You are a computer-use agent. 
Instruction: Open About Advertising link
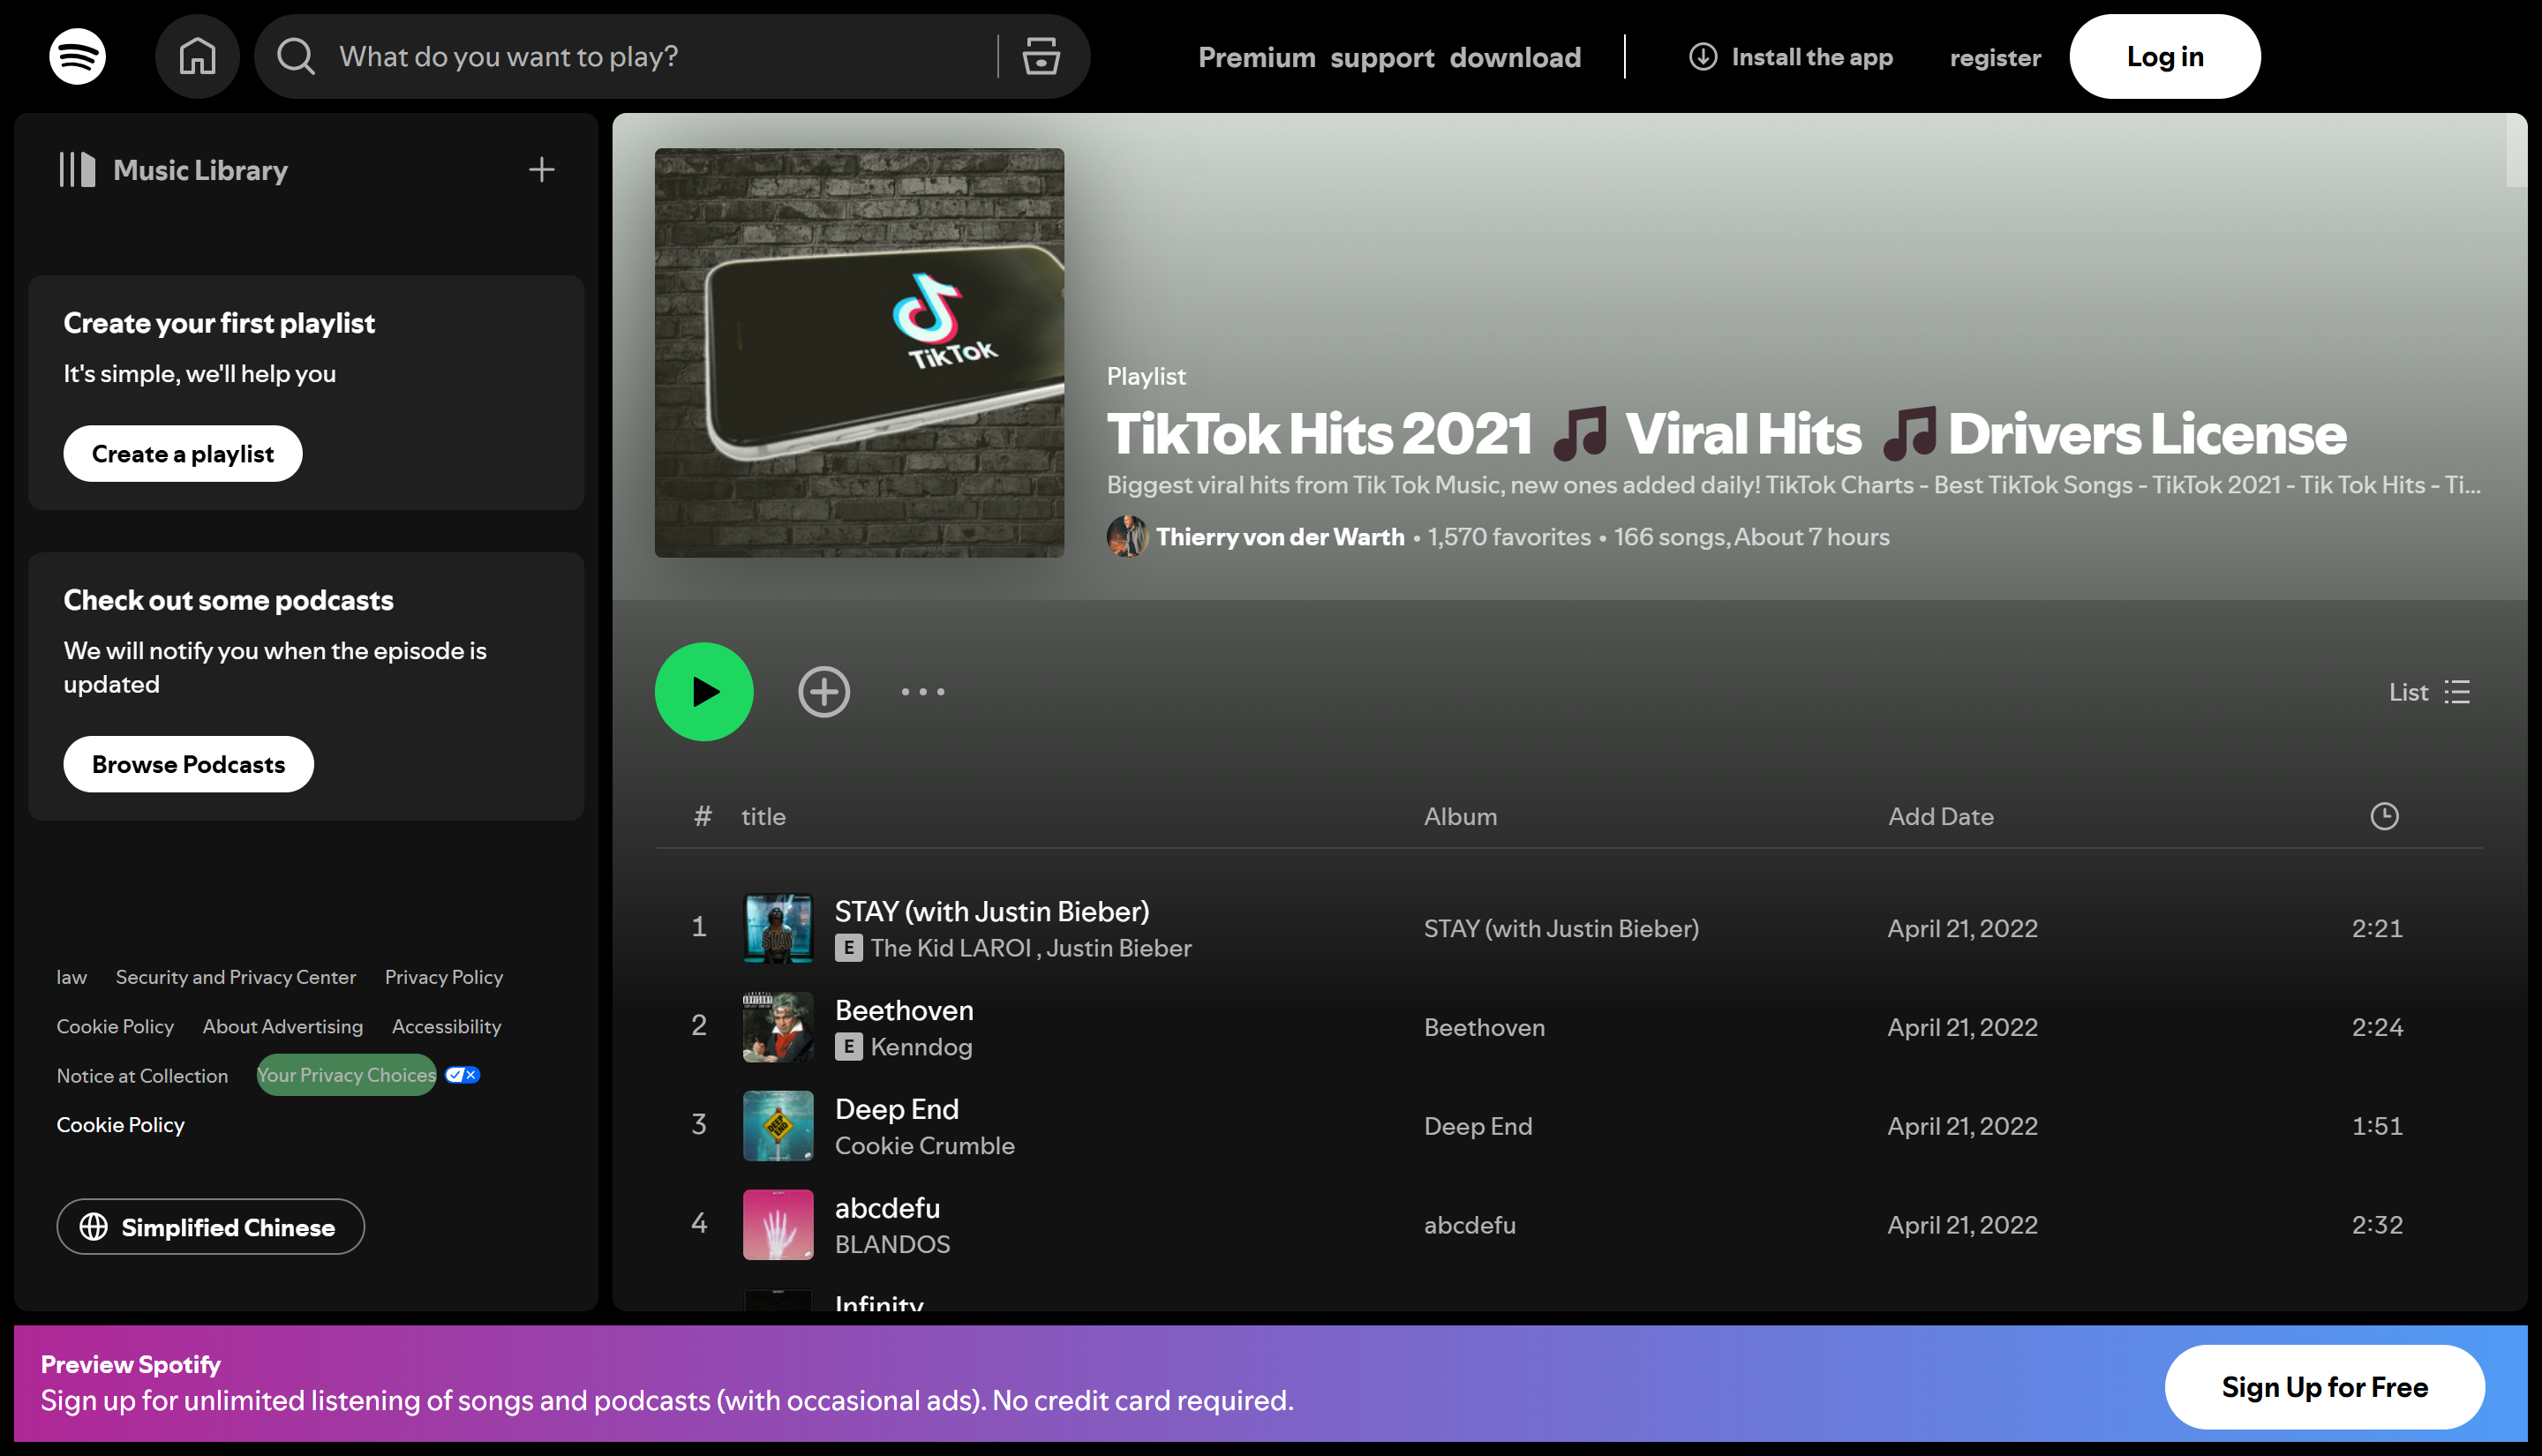[x=283, y=1027]
